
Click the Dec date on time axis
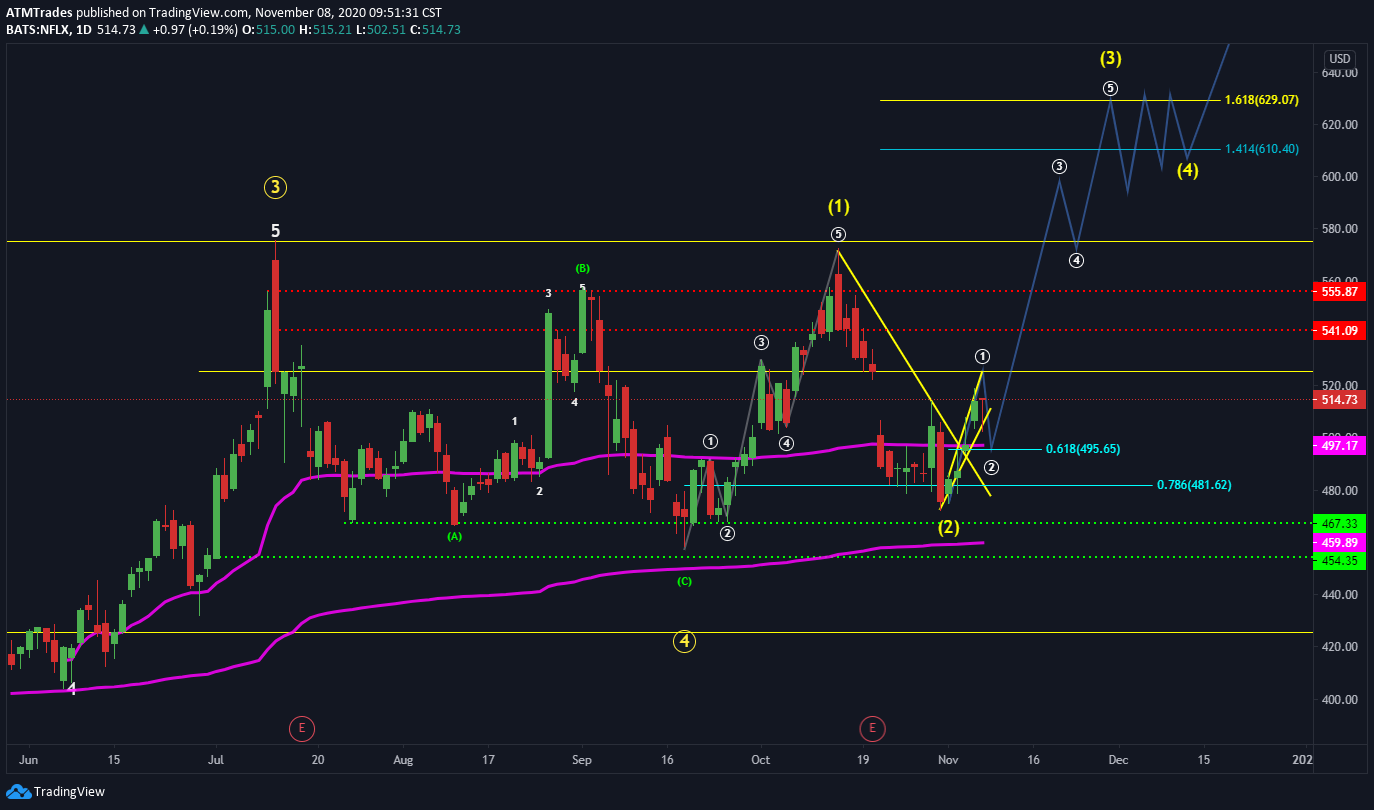click(1118, 760)
